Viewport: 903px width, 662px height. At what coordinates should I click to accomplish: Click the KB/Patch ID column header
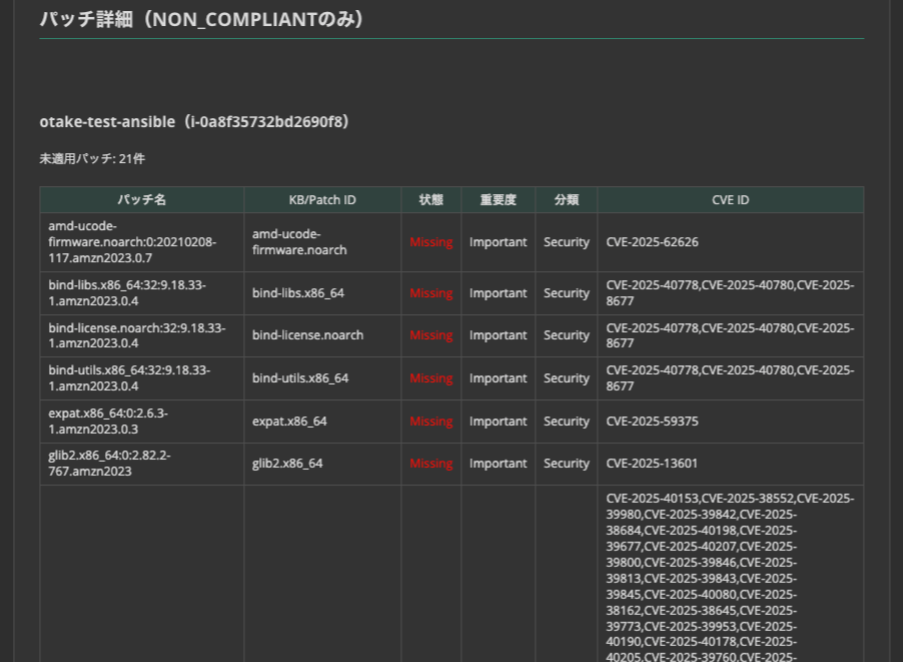pyautogui.click(x=322, y=200)
